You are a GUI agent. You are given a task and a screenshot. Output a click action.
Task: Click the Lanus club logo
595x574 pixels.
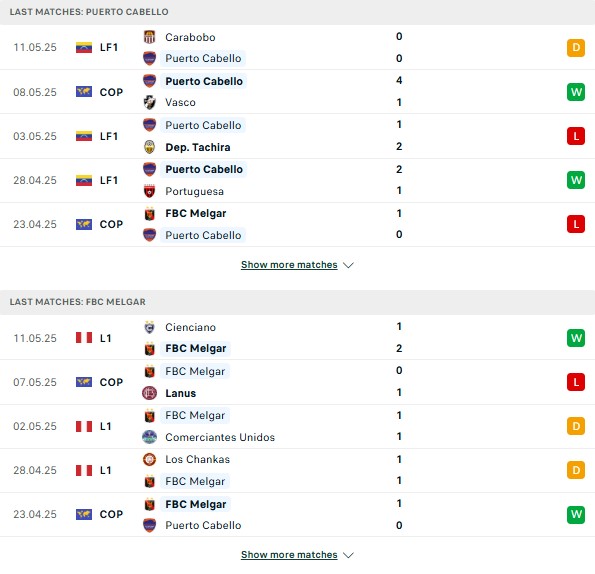coord(150,393)
